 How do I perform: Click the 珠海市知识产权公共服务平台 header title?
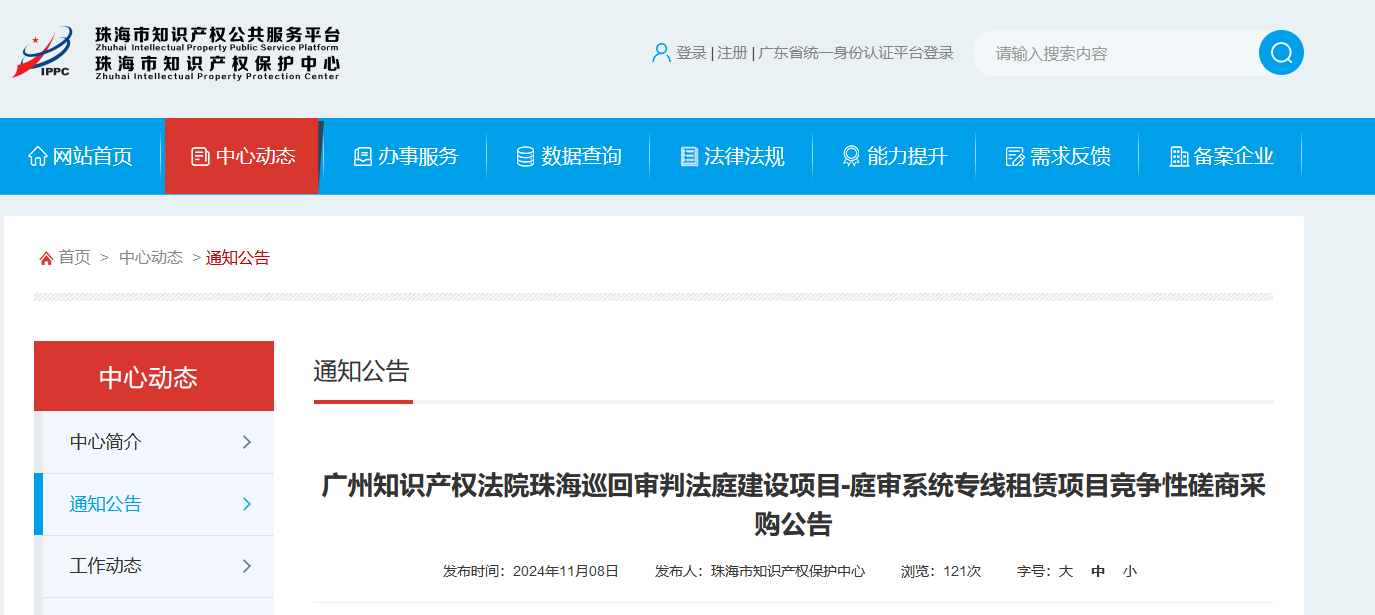(x=217, y=36)
